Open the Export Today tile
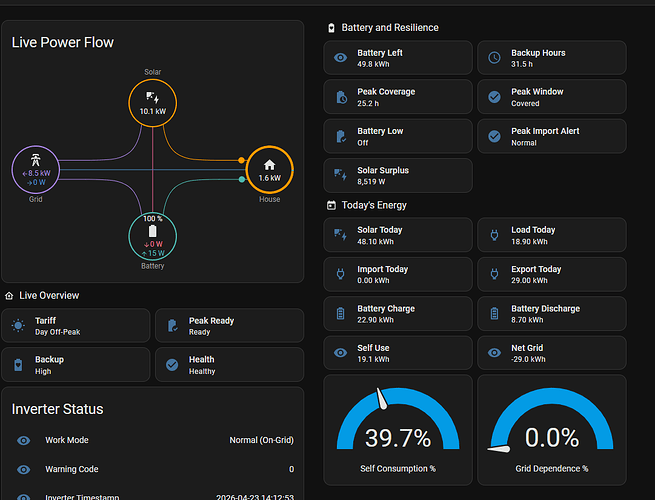This screenshot has height=500, width=655. pos(552,274)
